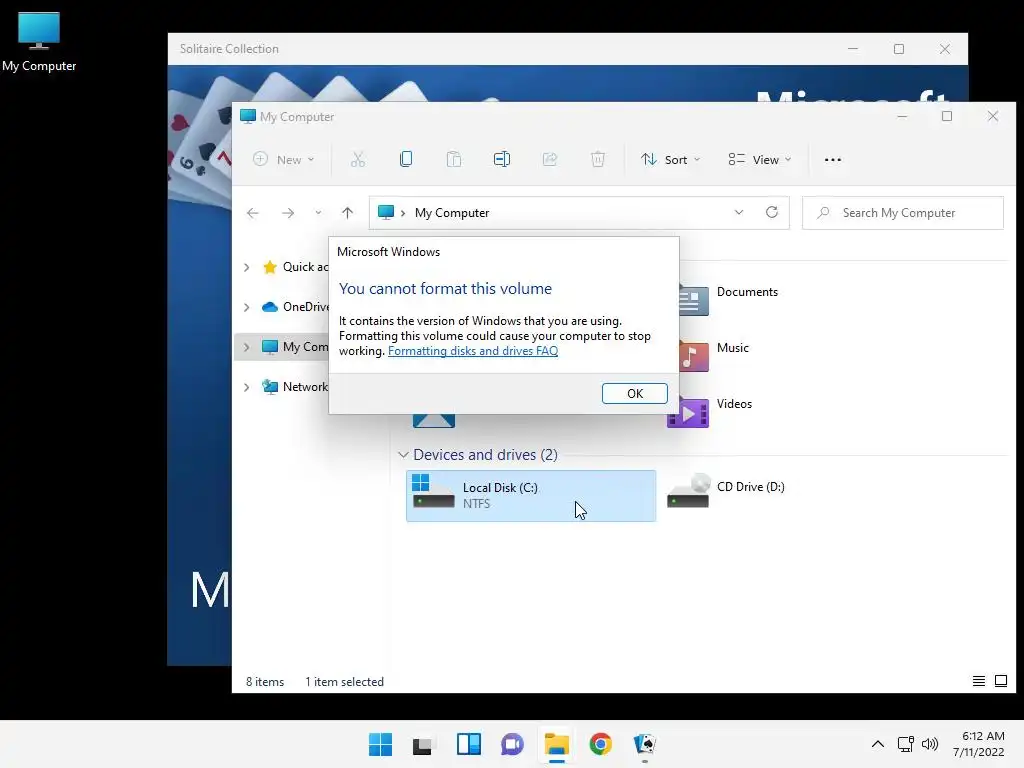The height and width of the screenshot is (768, 1024).
Task: Switch to Solitaire Collection taskbar icon
Action: [x=645, y=744]
